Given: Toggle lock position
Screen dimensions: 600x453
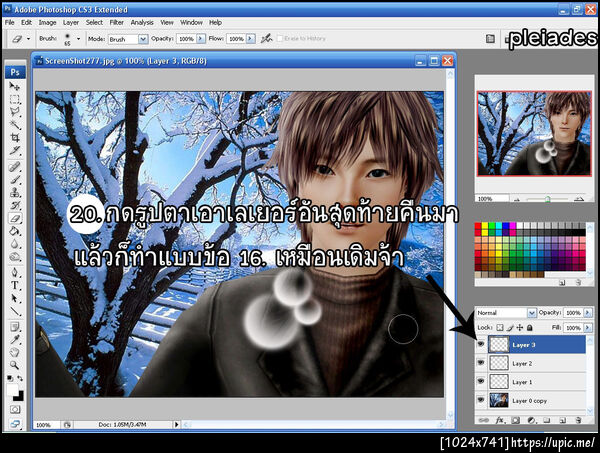Looking at the screenshot, I should click(520, 328).
